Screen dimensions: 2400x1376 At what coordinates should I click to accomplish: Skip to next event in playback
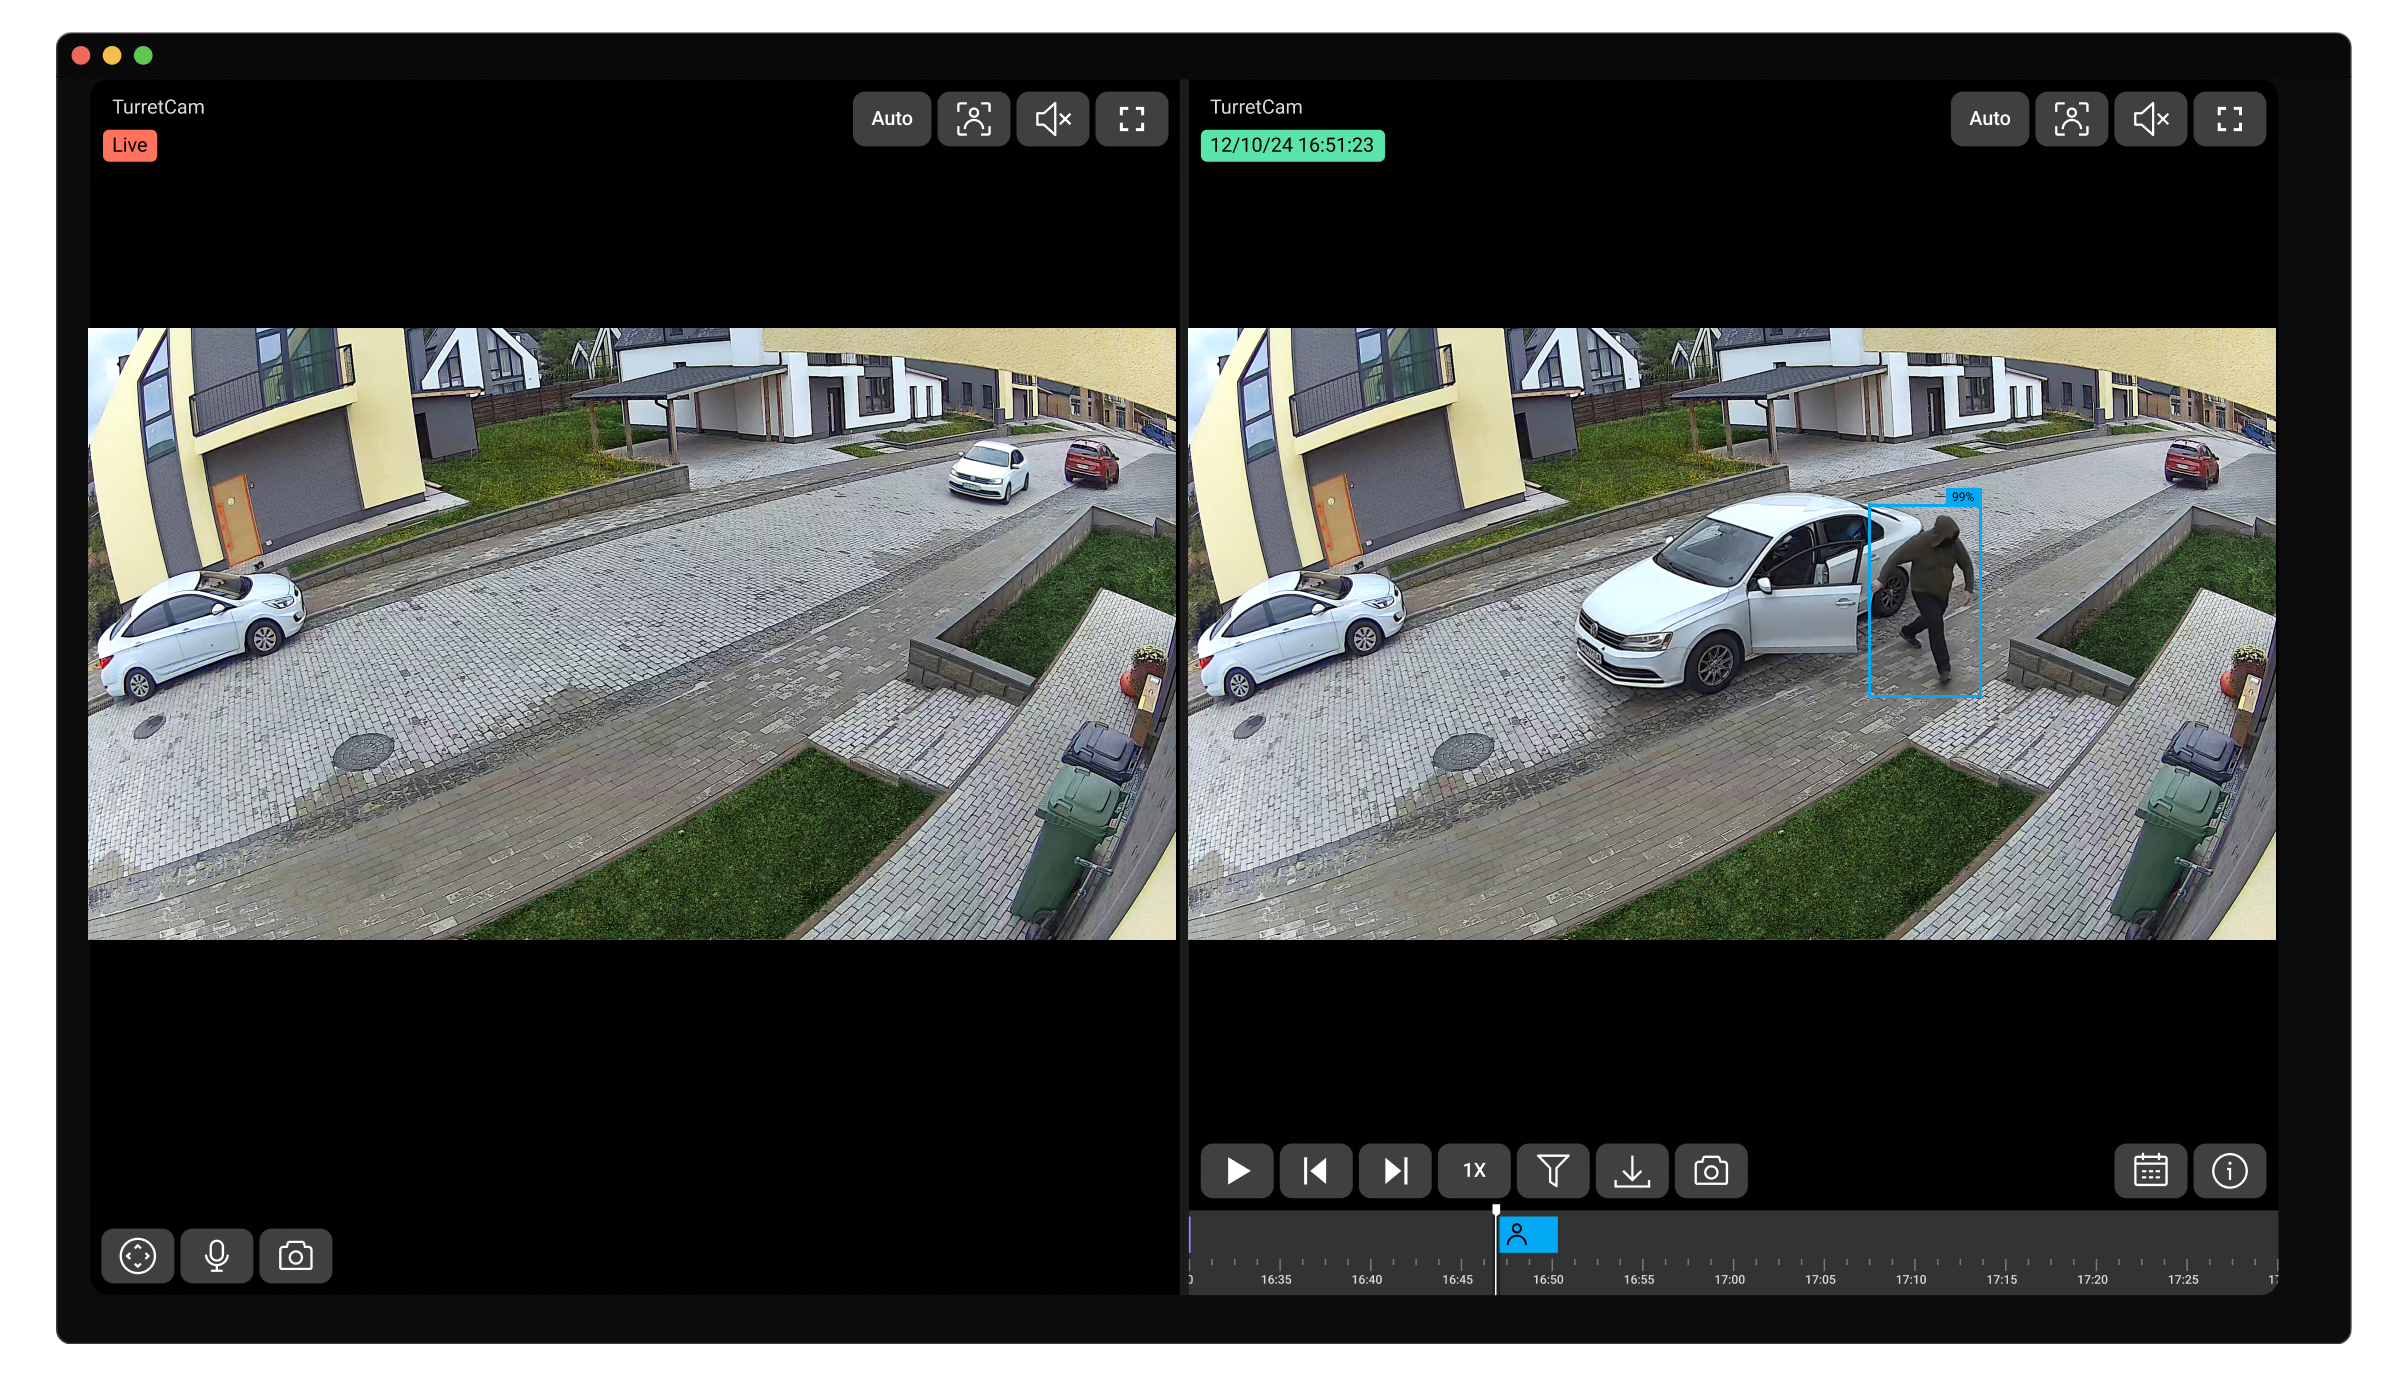pos(1395,1170)
